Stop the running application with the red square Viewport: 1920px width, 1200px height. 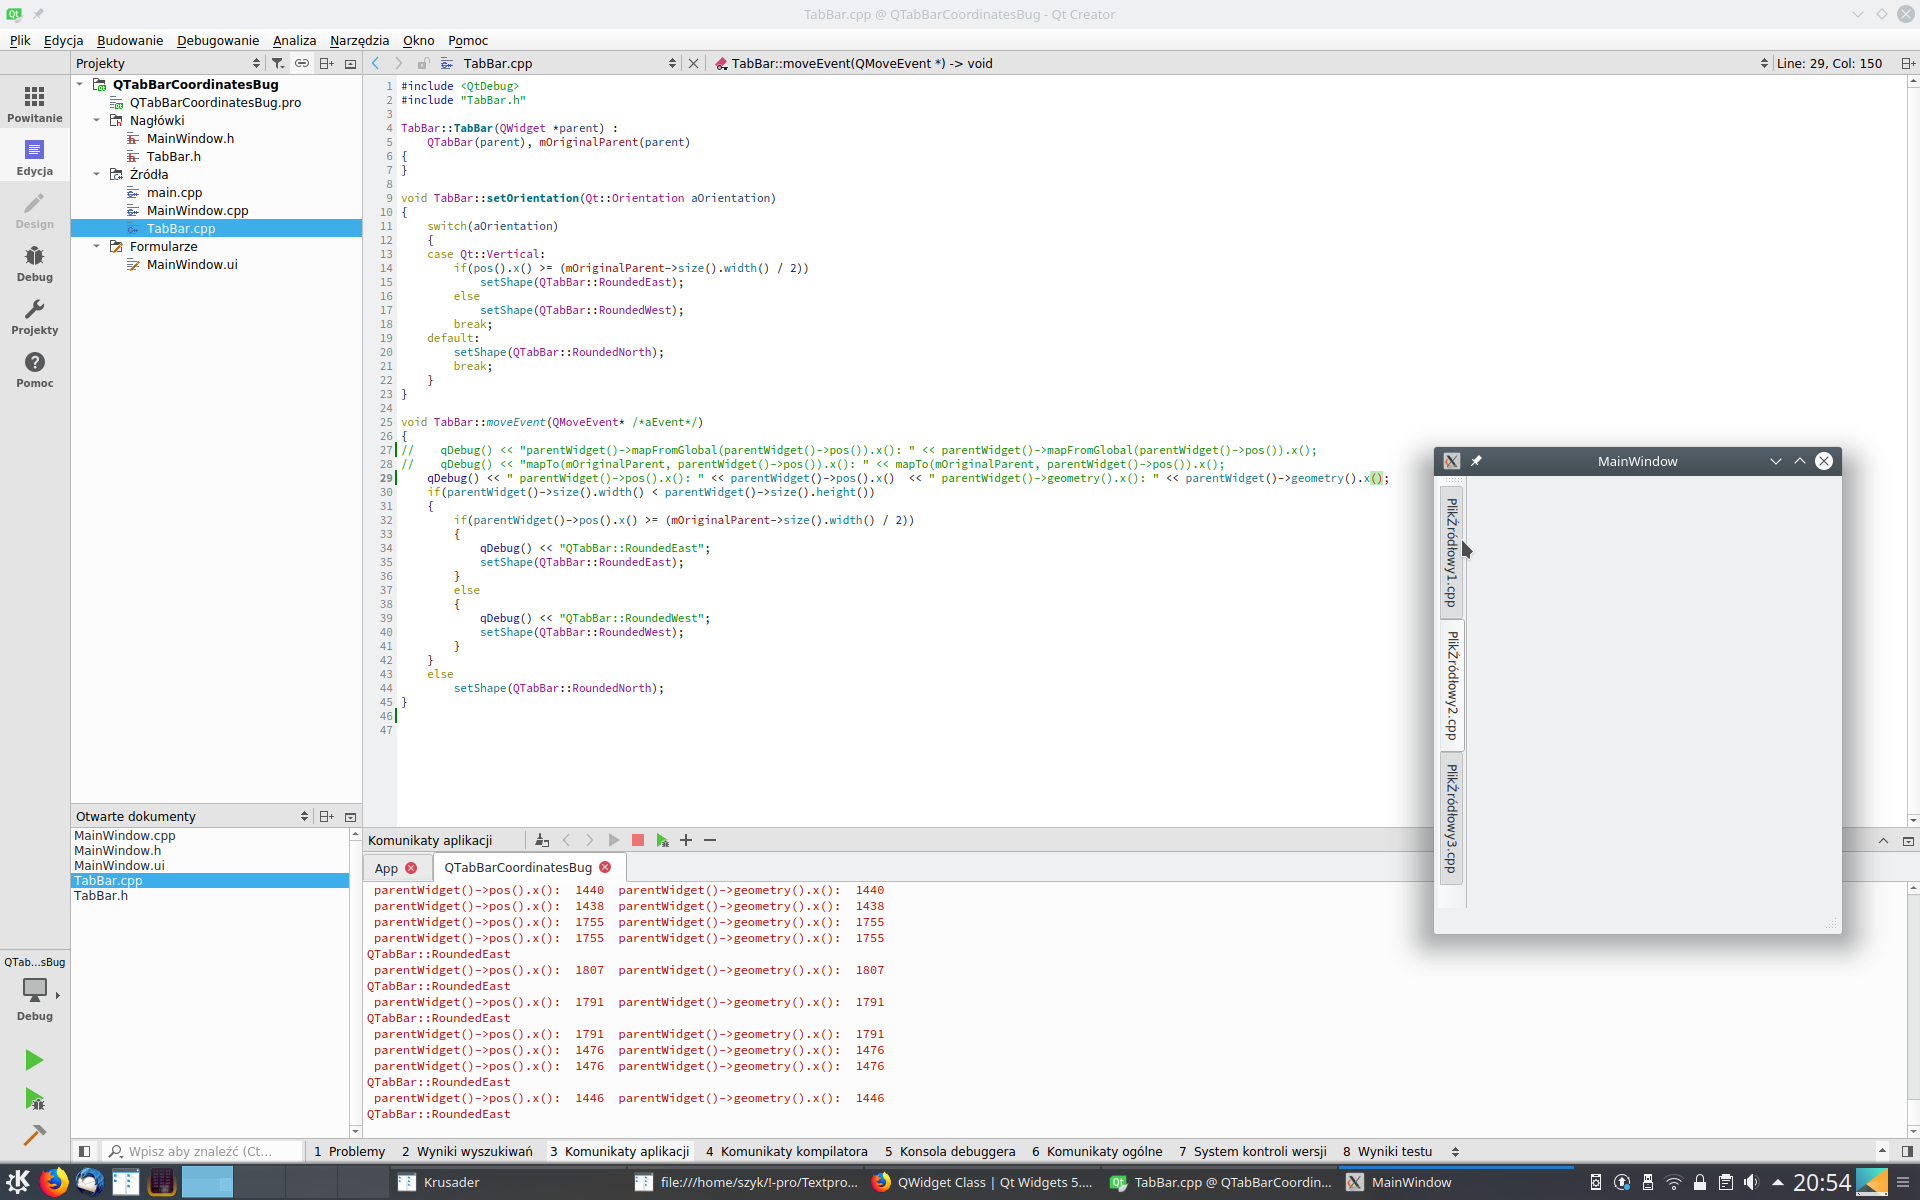tap(638, 840)
